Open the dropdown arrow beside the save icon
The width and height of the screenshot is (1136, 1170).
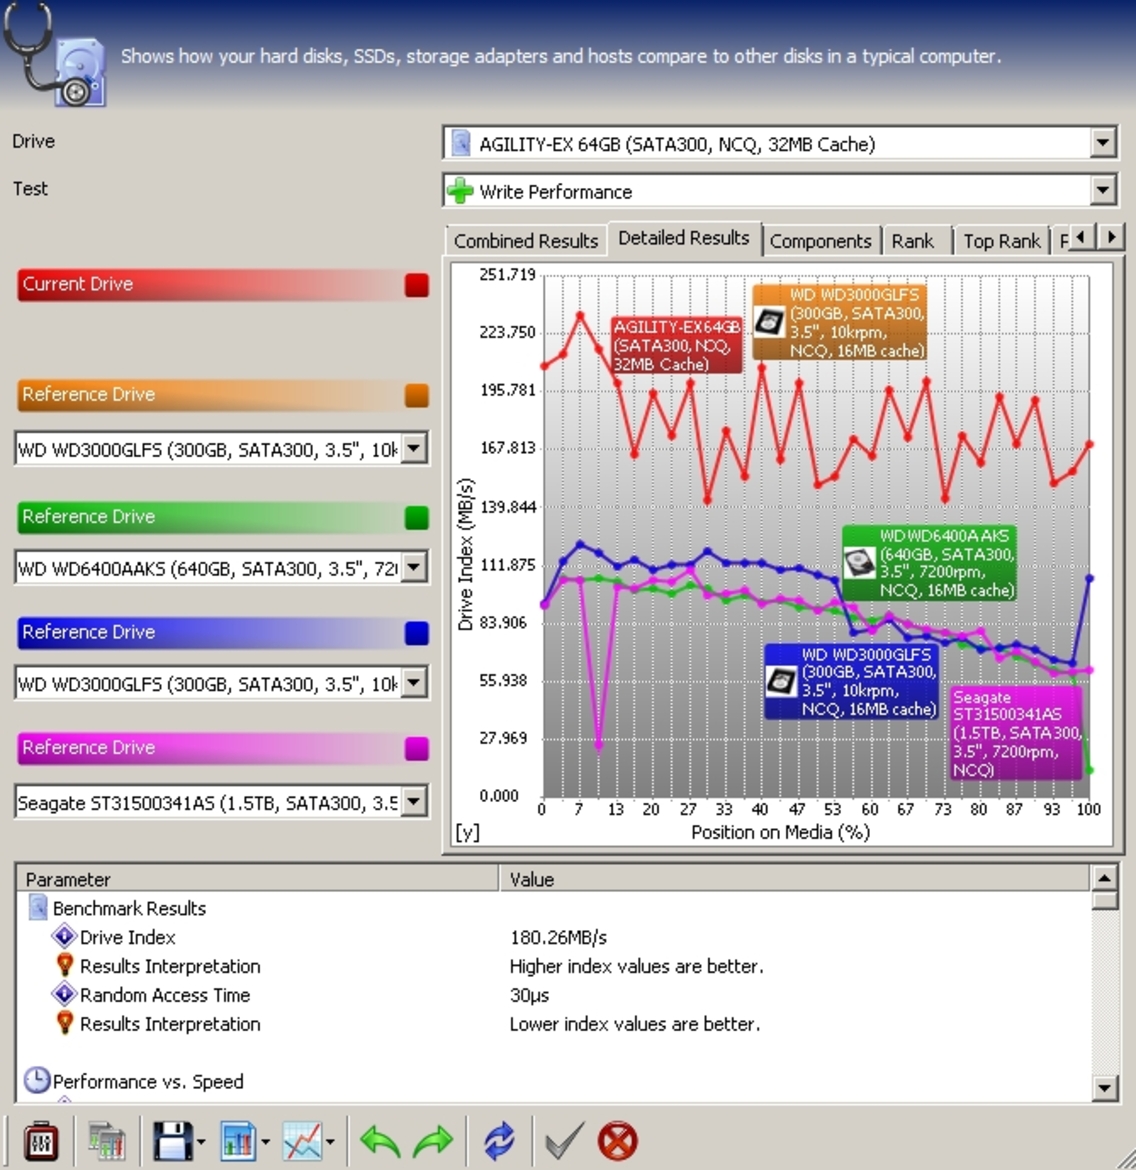point(200,1142)
